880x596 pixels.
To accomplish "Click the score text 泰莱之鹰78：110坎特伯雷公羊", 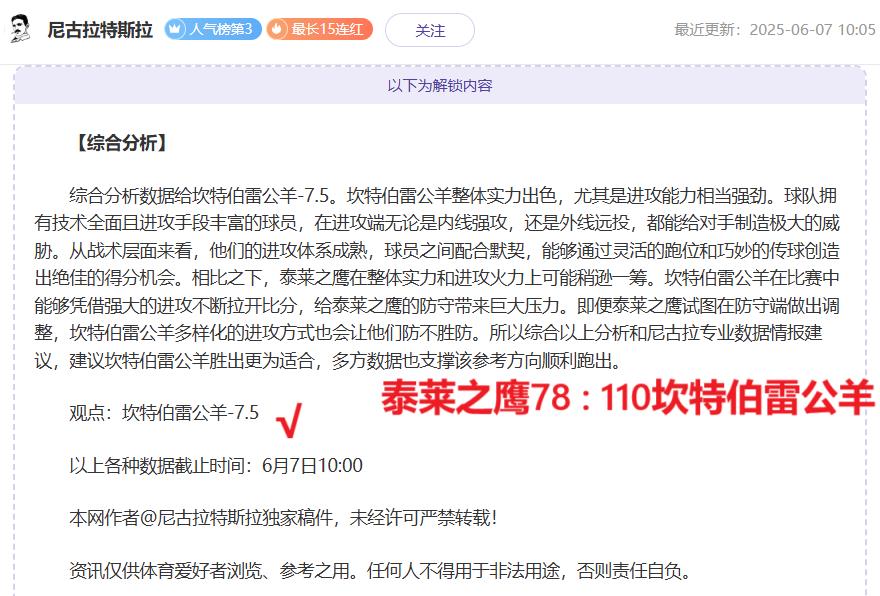I will pos(627,397).
